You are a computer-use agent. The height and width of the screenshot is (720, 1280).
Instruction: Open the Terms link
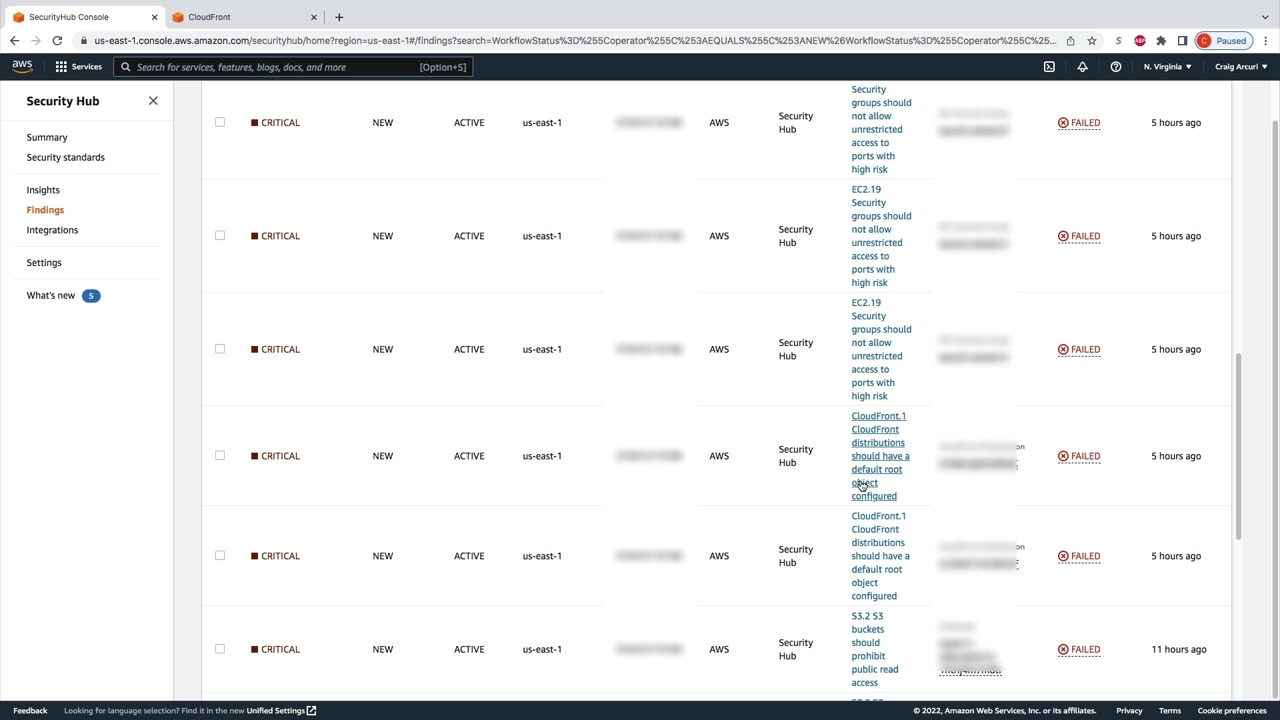click(1170, 711)
